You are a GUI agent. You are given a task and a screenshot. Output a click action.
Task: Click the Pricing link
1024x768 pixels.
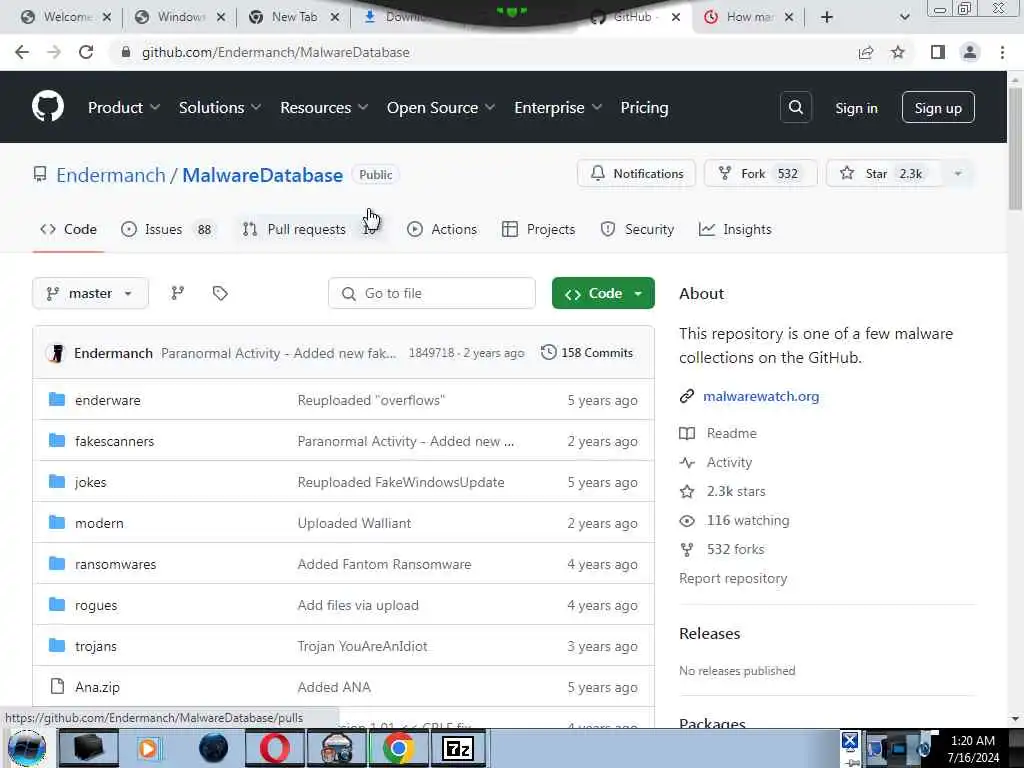pos(644,108)
